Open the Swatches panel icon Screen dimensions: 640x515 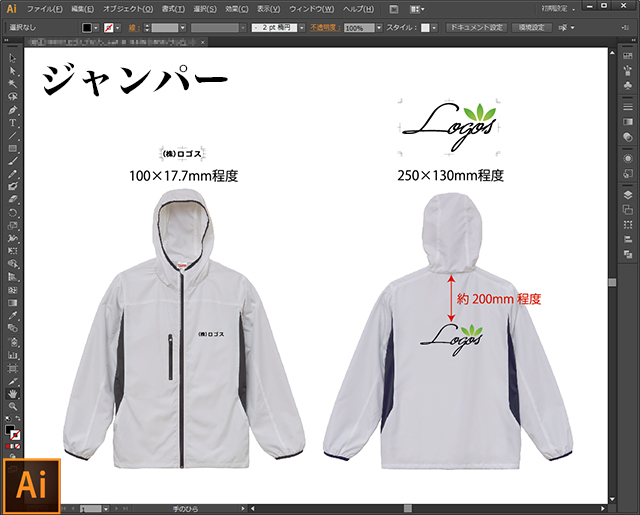(x=628, y=56)
